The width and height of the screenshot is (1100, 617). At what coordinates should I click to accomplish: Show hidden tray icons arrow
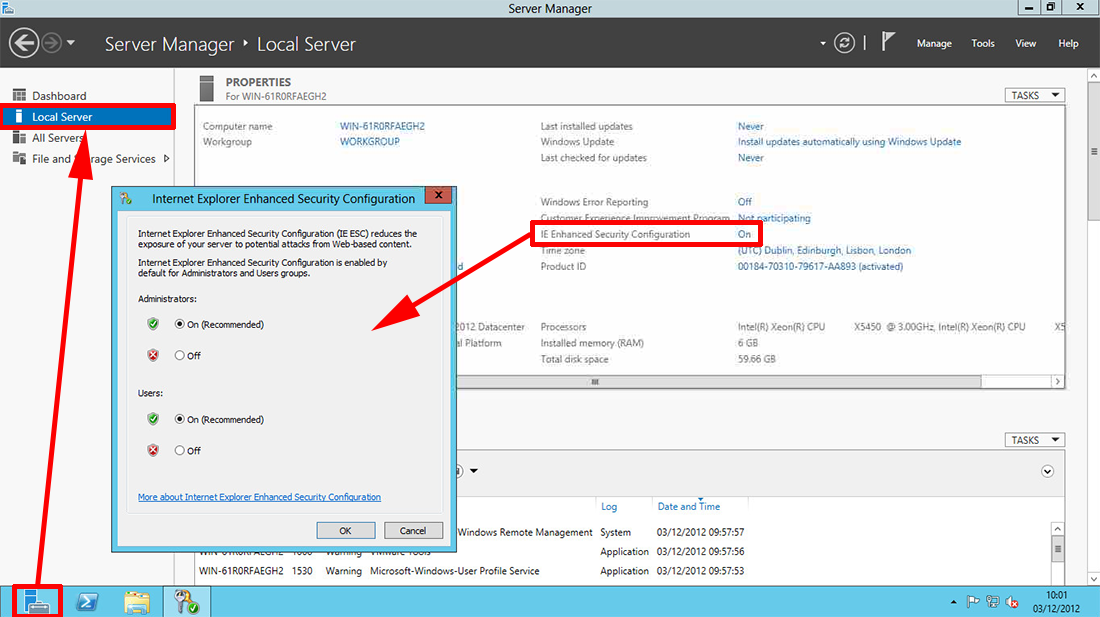[953, 602]
